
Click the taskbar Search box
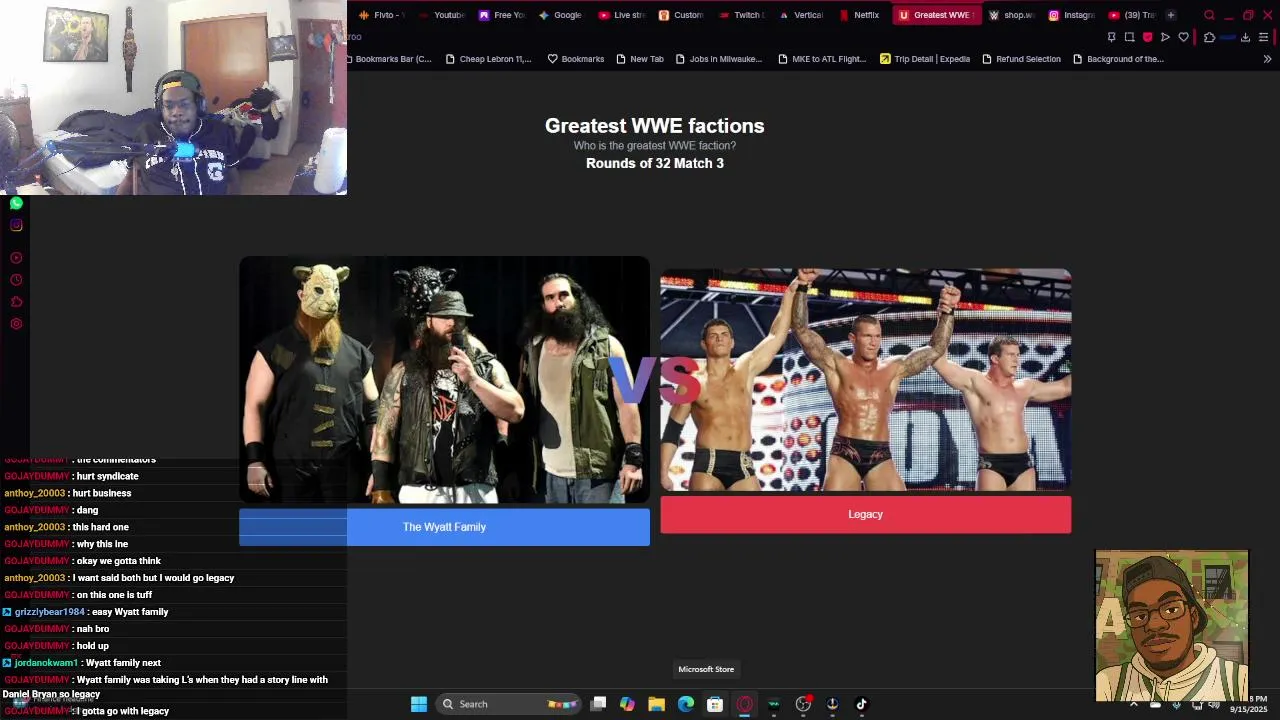(510, 704)
